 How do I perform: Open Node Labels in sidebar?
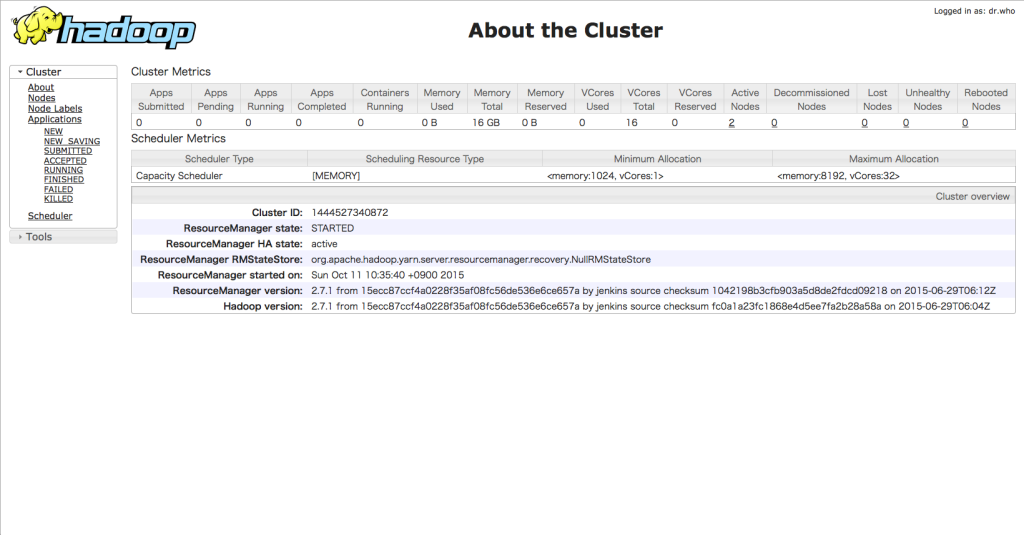pyautogui.click(x=55, y=109)
